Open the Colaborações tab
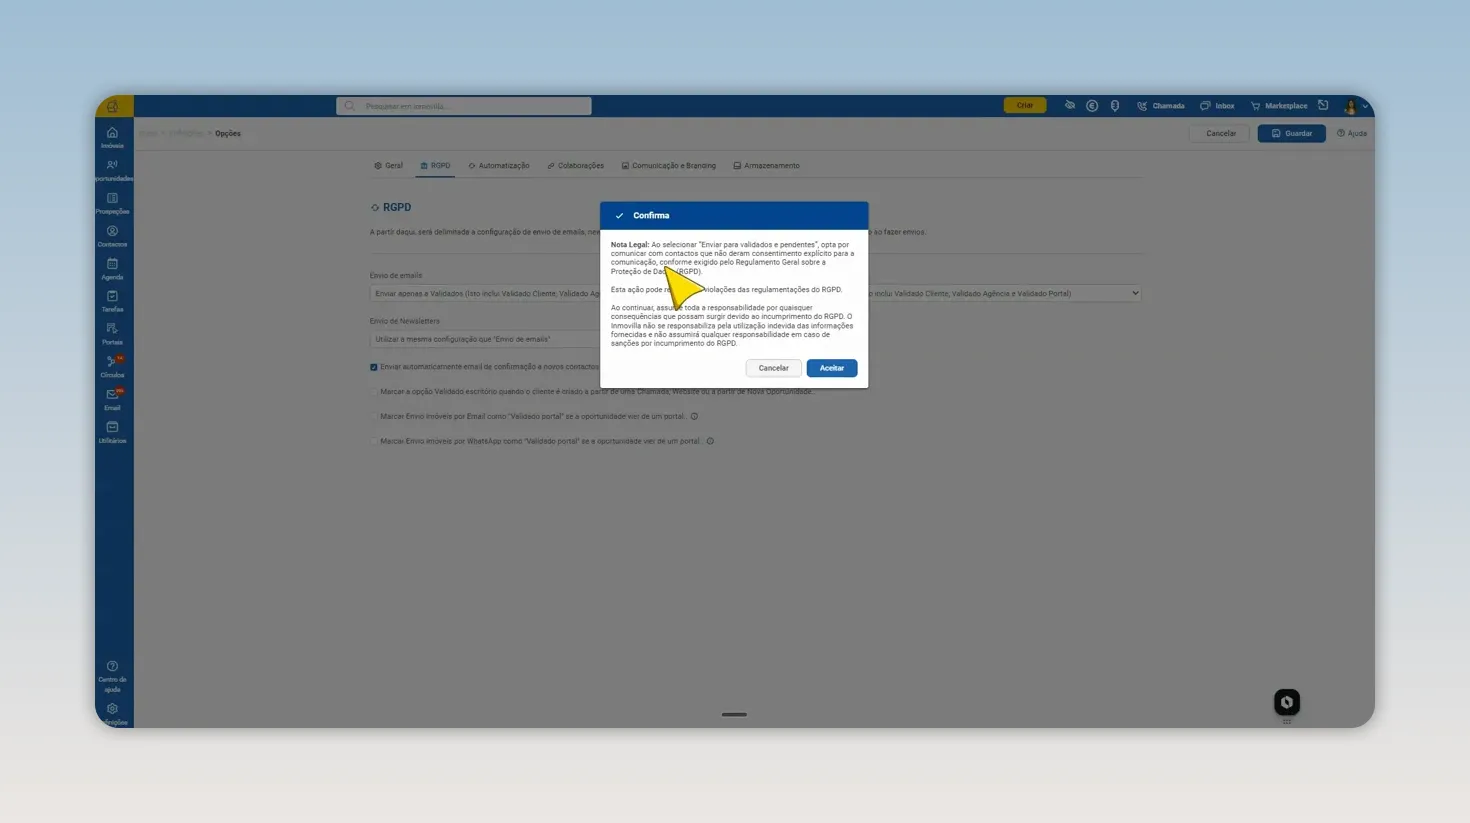This screenshot has height=823, width=1470. click(x=575, y=166)
